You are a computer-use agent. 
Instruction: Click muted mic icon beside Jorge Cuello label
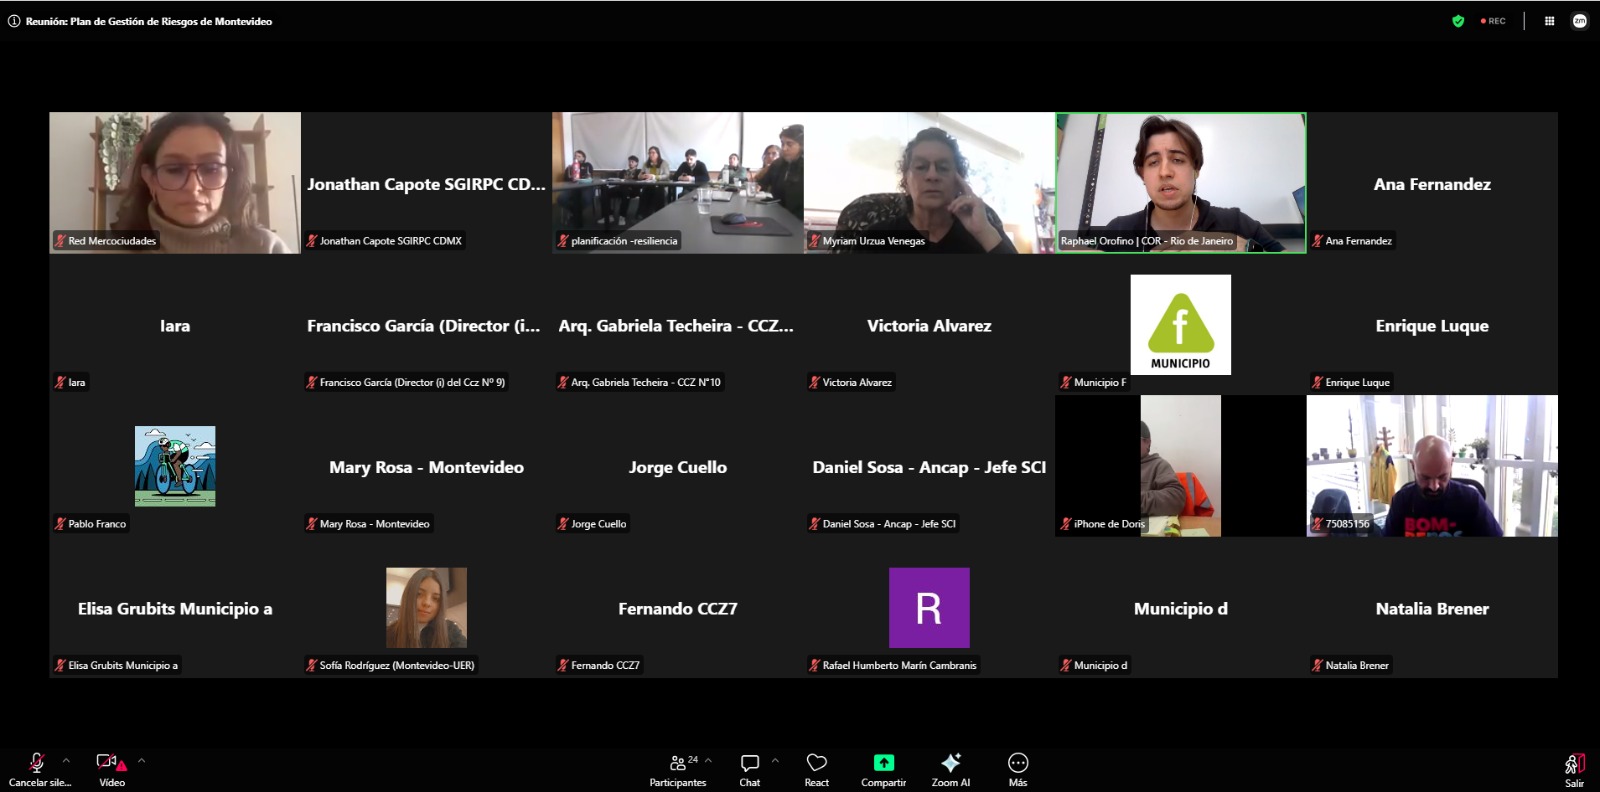pyautogui.click(x=563, y=524)
